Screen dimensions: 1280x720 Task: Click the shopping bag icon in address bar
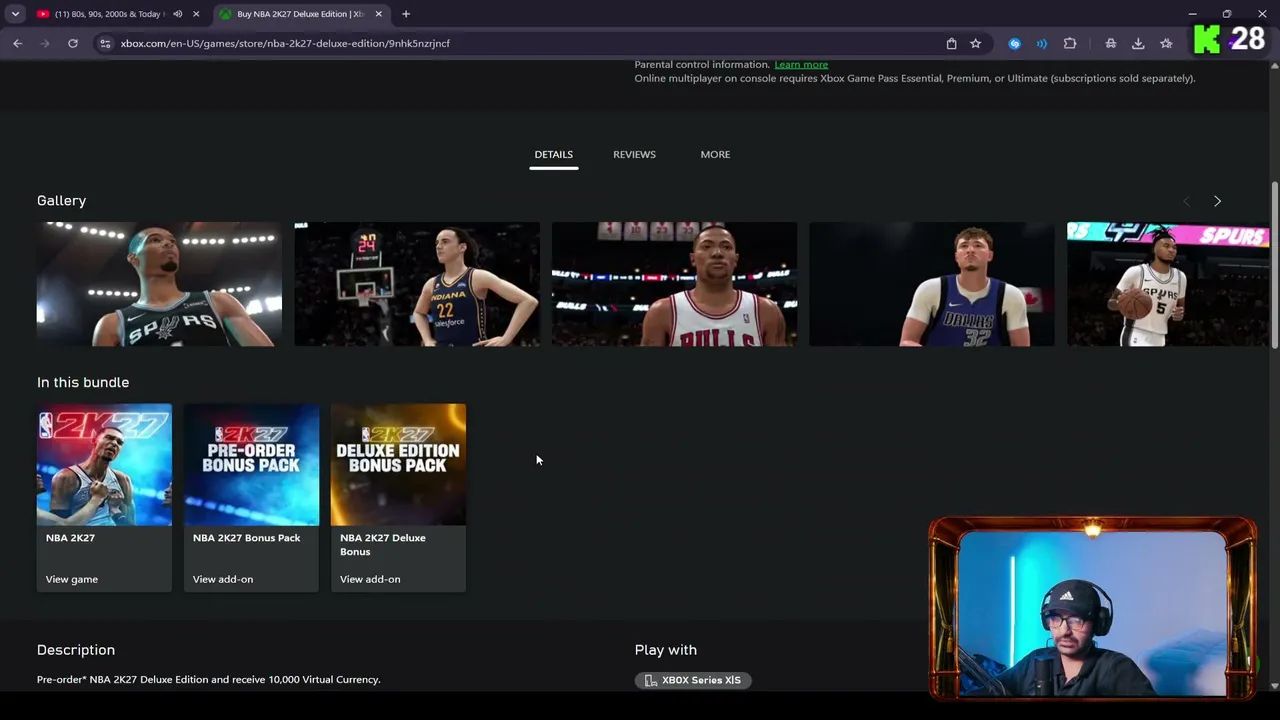click(x=951, y=43)
